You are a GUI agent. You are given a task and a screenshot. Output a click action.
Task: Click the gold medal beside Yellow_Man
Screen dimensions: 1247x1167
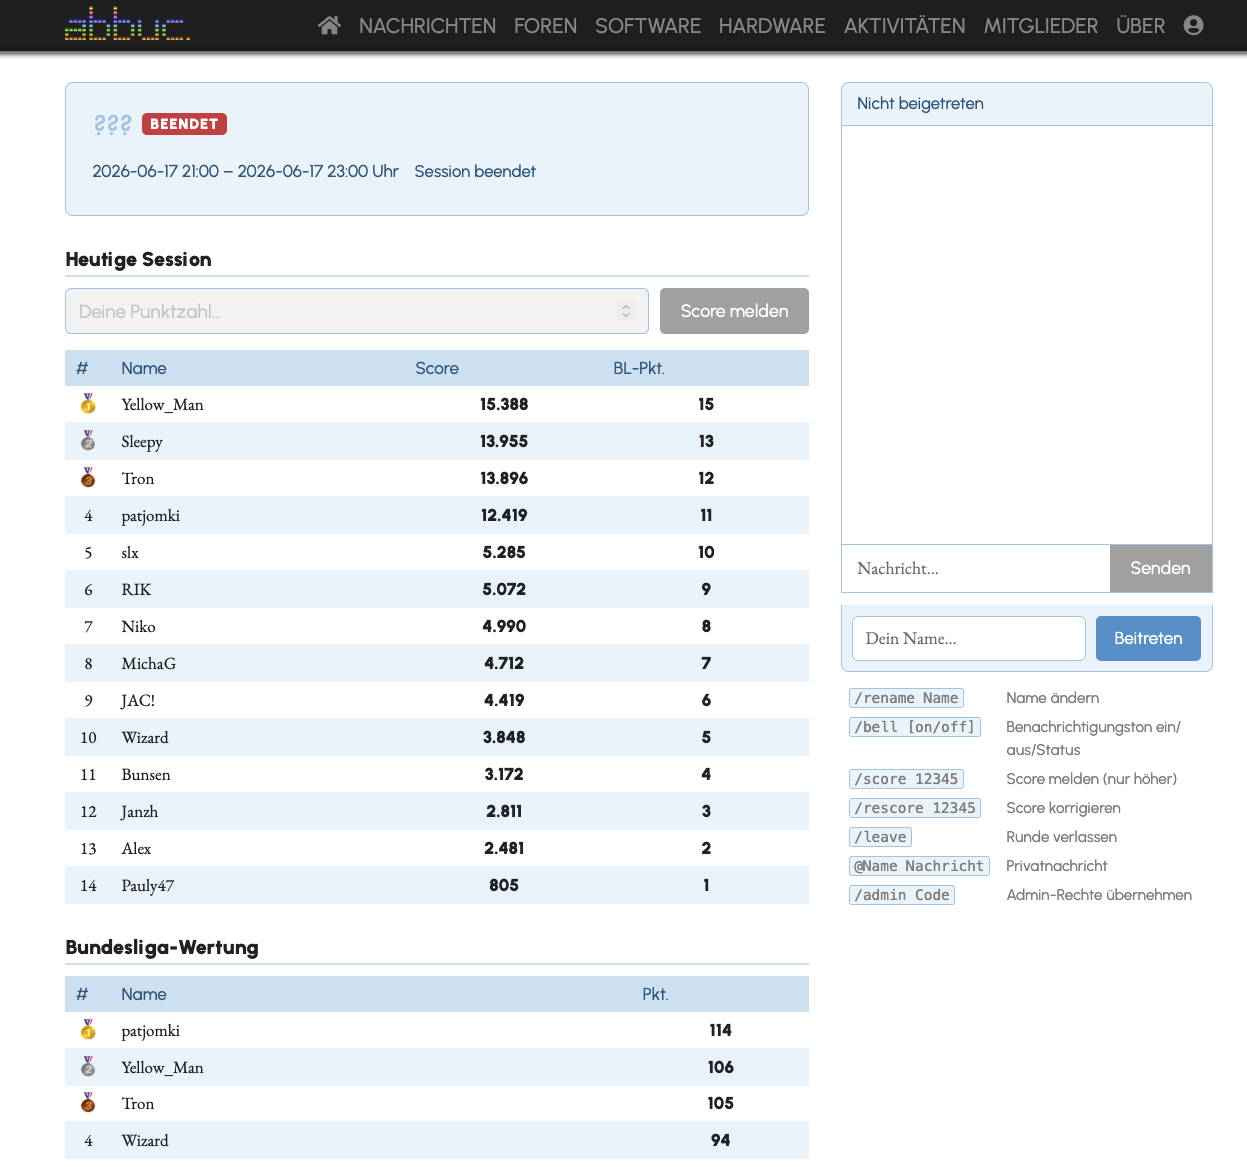click(88, 404)
